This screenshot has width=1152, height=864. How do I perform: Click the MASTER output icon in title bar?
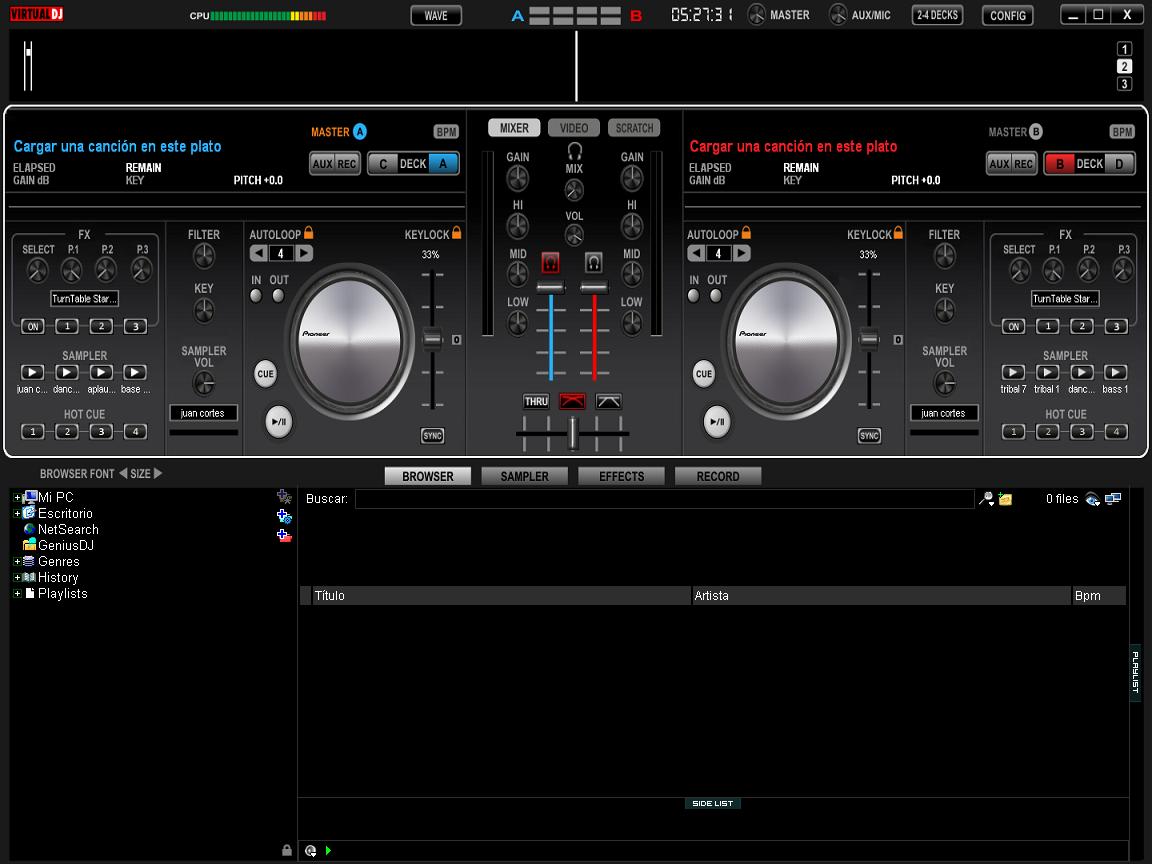pos(758,15)
